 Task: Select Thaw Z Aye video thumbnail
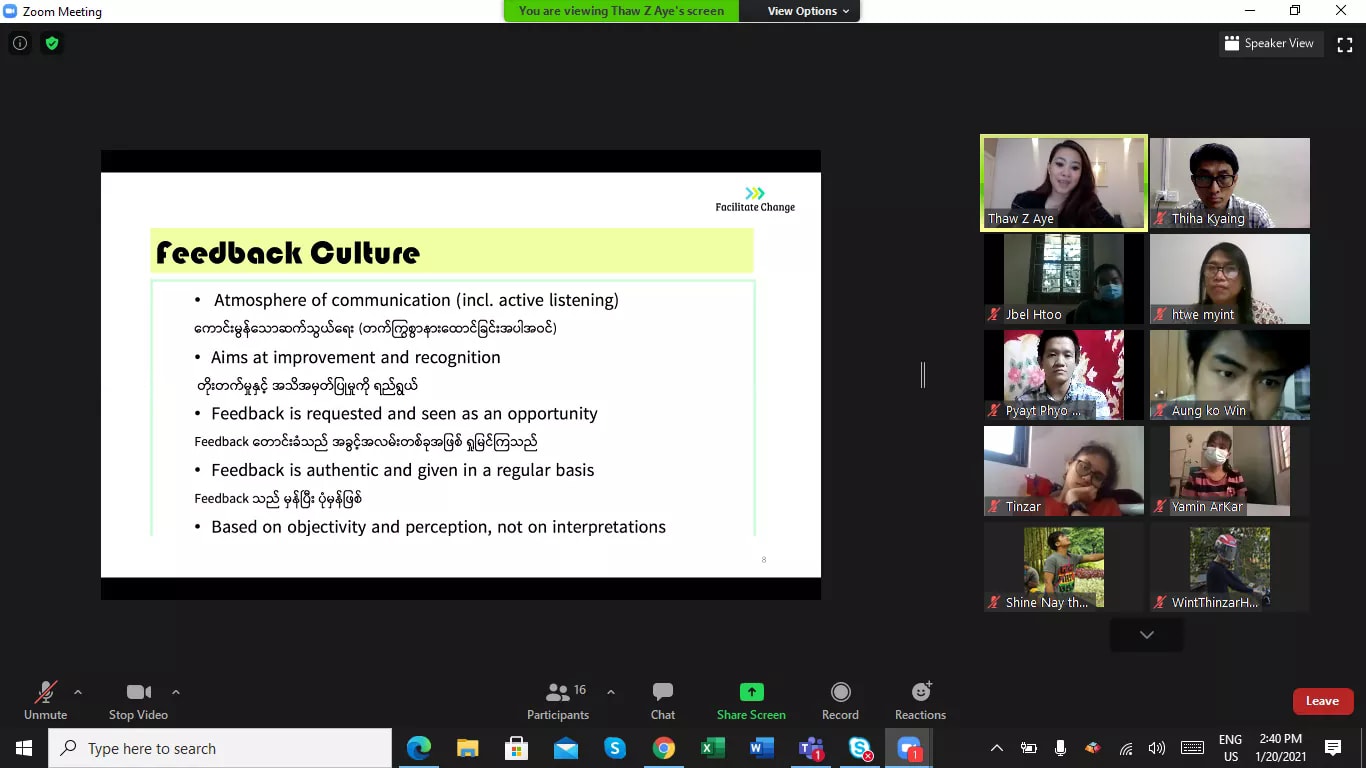click(x=1063, y=183)
